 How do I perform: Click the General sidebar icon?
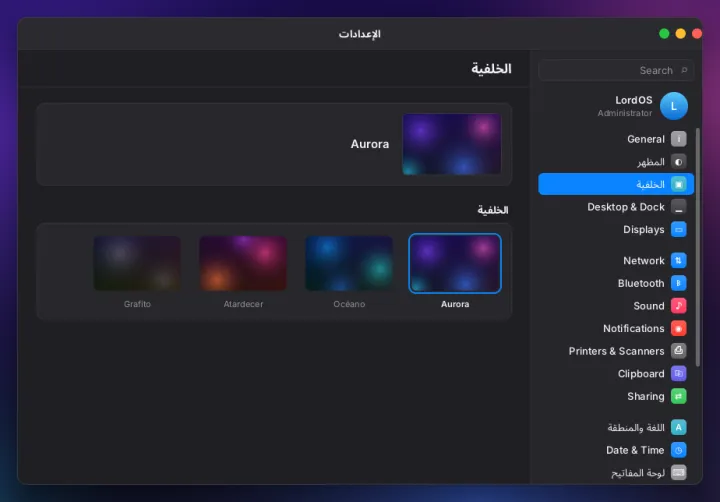(x=678, y=139)
